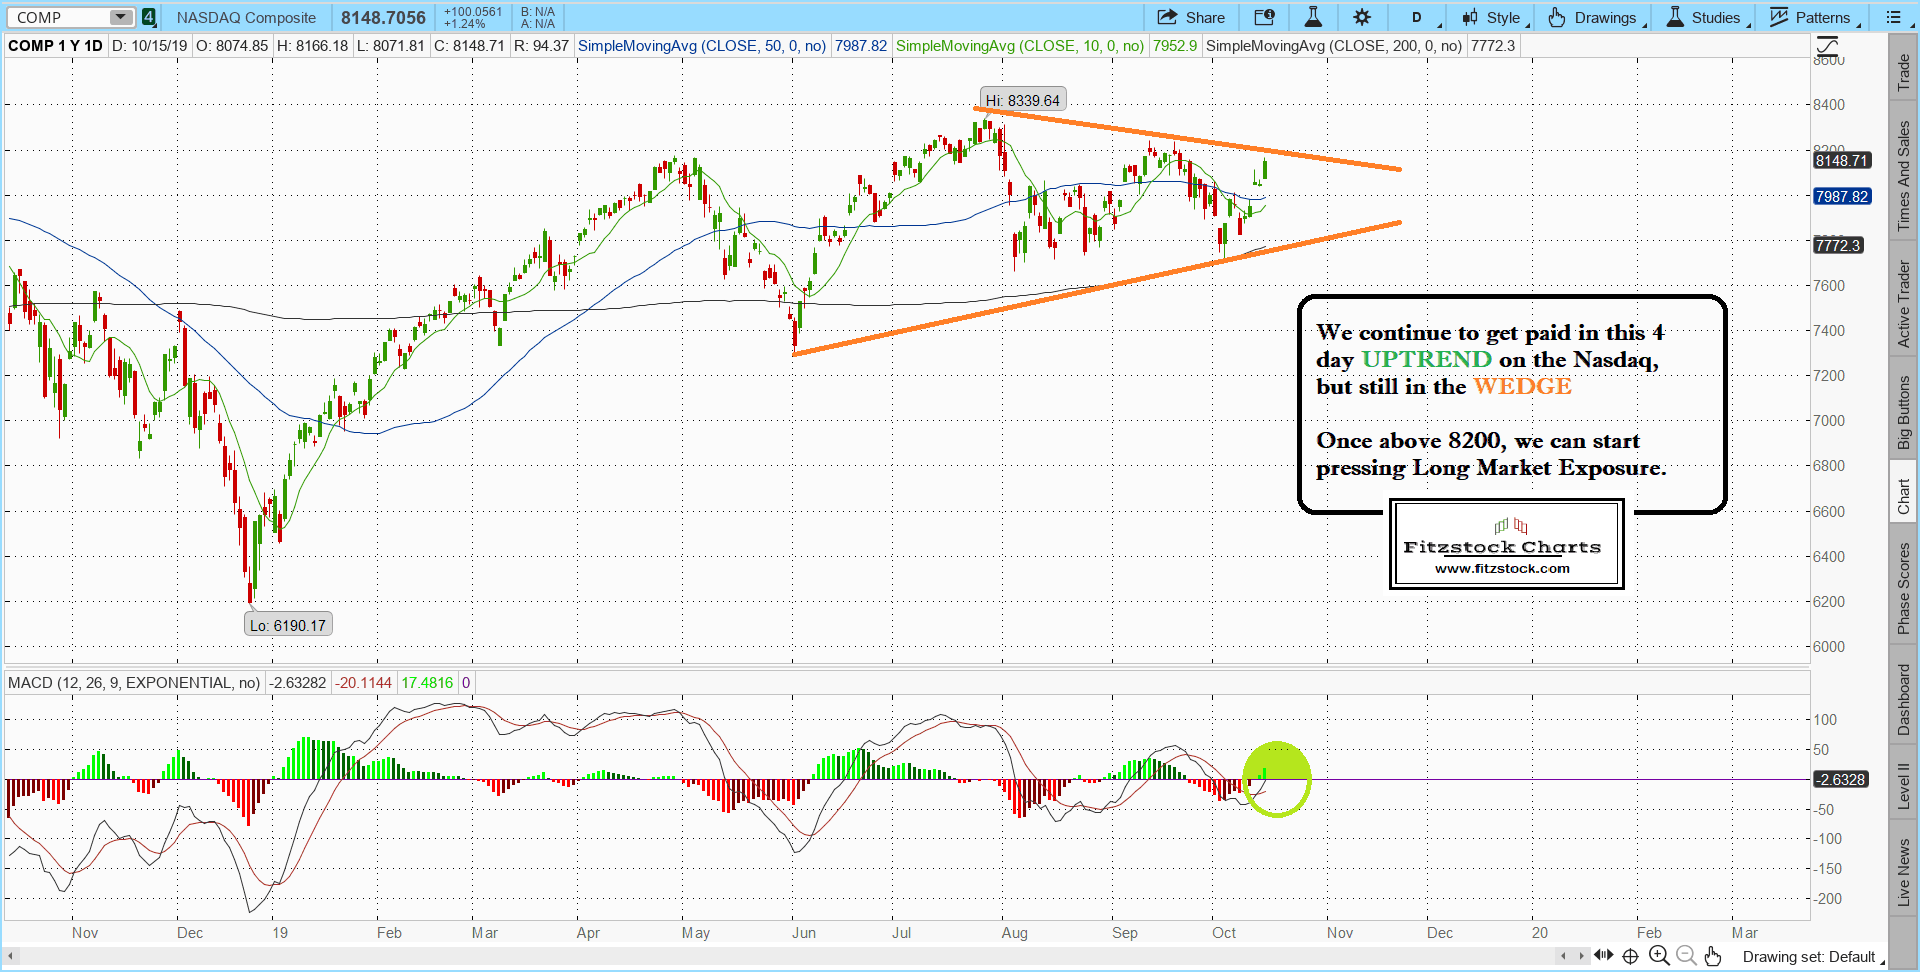Click the flask Edit Studies icon
This screenshot has height=972, width=1920.
click(1313, 17)
